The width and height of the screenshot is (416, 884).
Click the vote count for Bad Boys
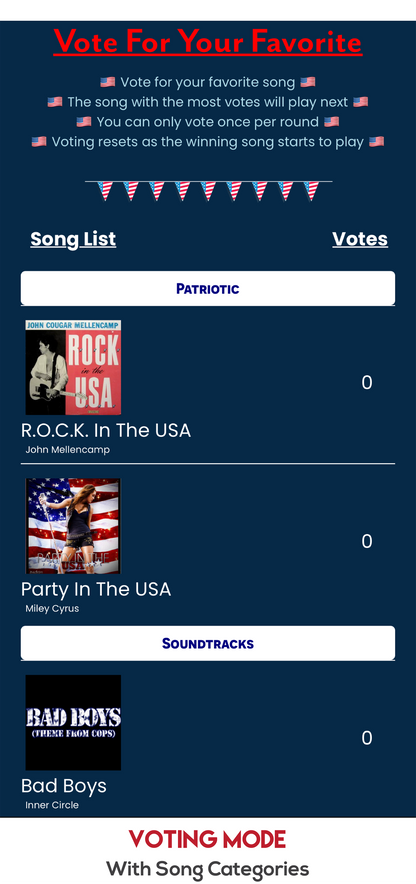click(367, 738)
